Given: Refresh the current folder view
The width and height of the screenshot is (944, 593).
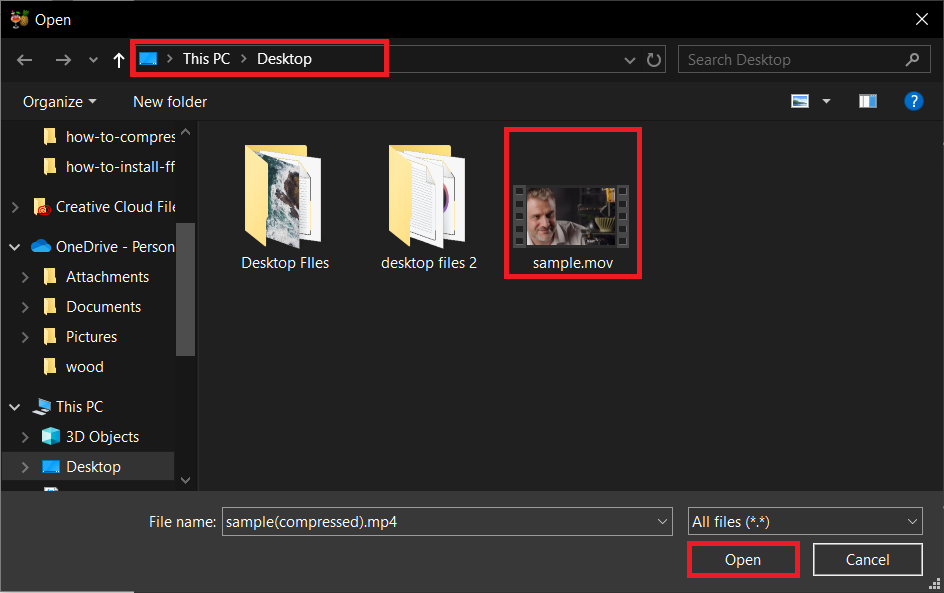Looking at the screenshot, I should pyautogui.click(x=654, y=59).
